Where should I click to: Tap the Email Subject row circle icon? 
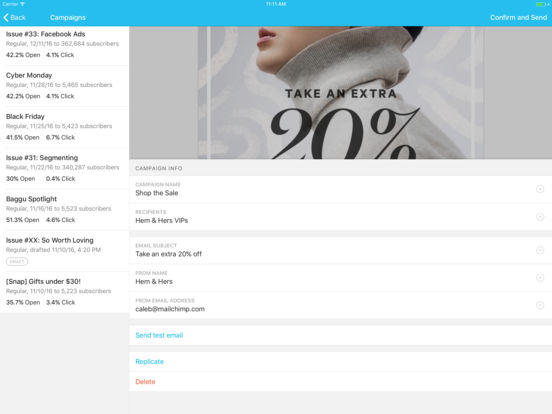pos(540,250)
